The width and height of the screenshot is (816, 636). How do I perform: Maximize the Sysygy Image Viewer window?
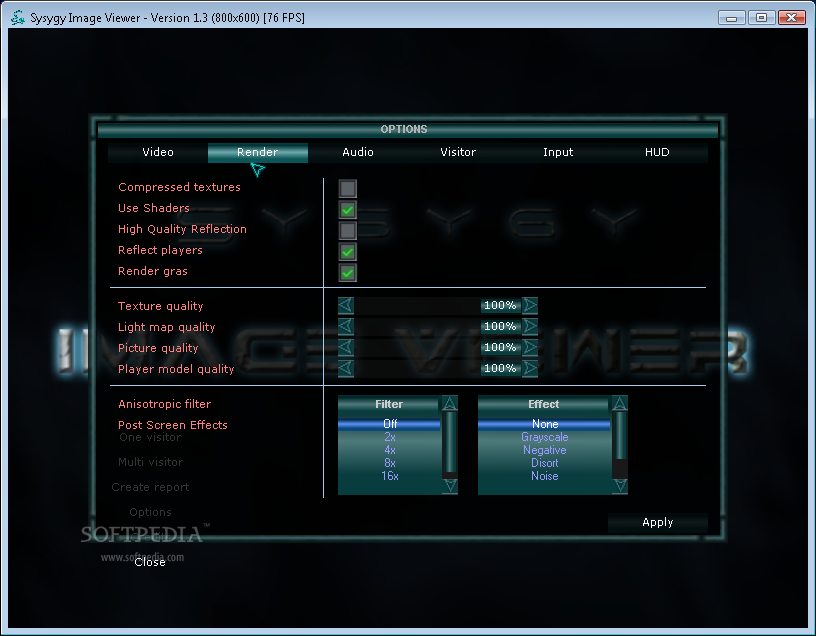761,18
